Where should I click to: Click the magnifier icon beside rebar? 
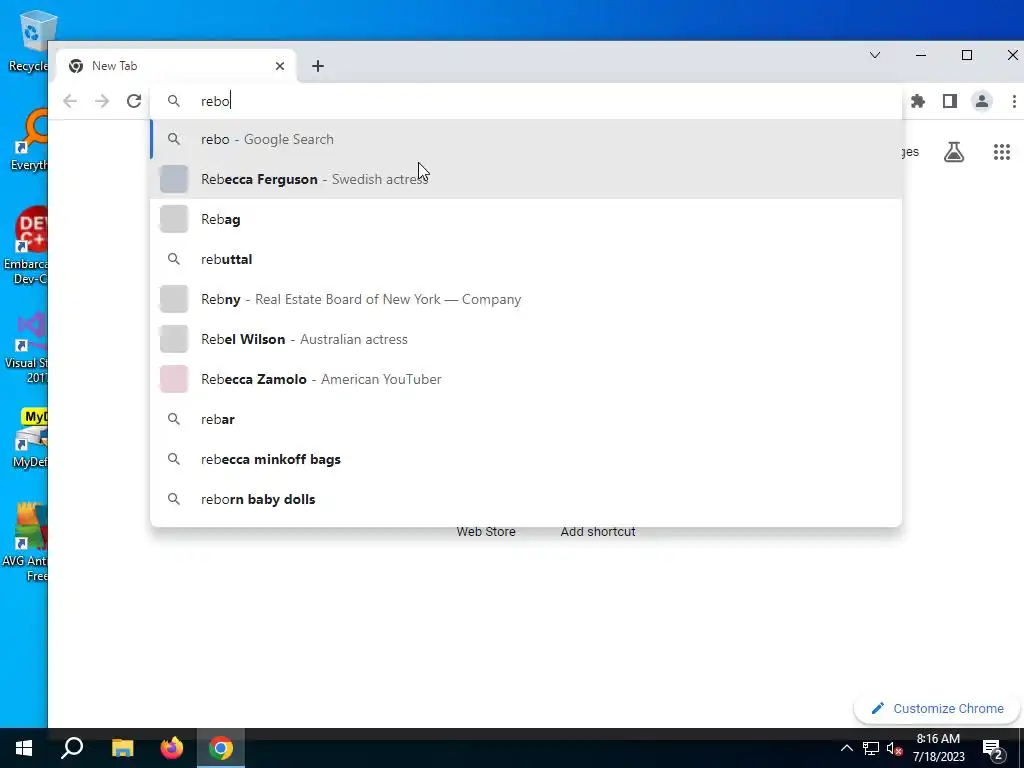point(174,419)
